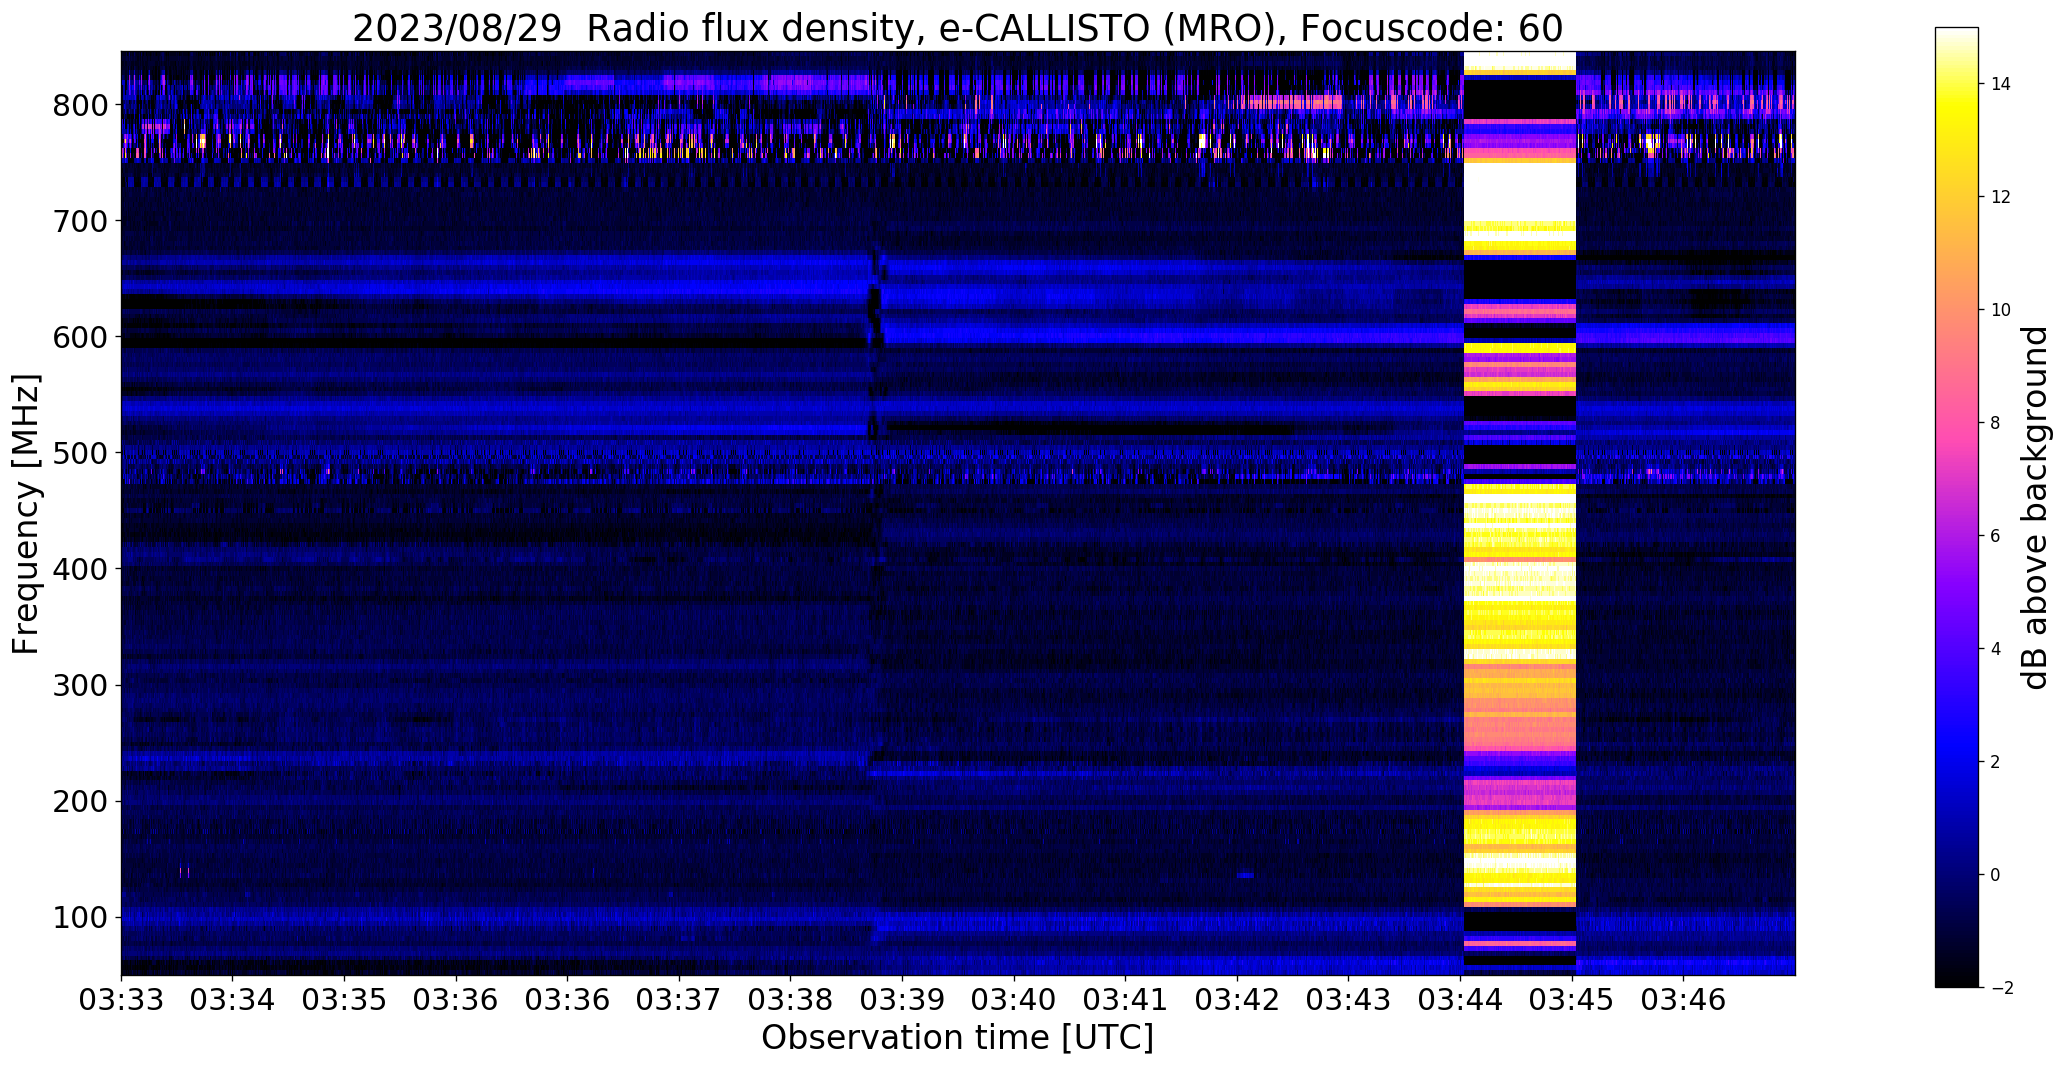Pick the 4 dB colorbar tick label
Screen dimensions: 2066x1067
click(x=1996, y=649)
